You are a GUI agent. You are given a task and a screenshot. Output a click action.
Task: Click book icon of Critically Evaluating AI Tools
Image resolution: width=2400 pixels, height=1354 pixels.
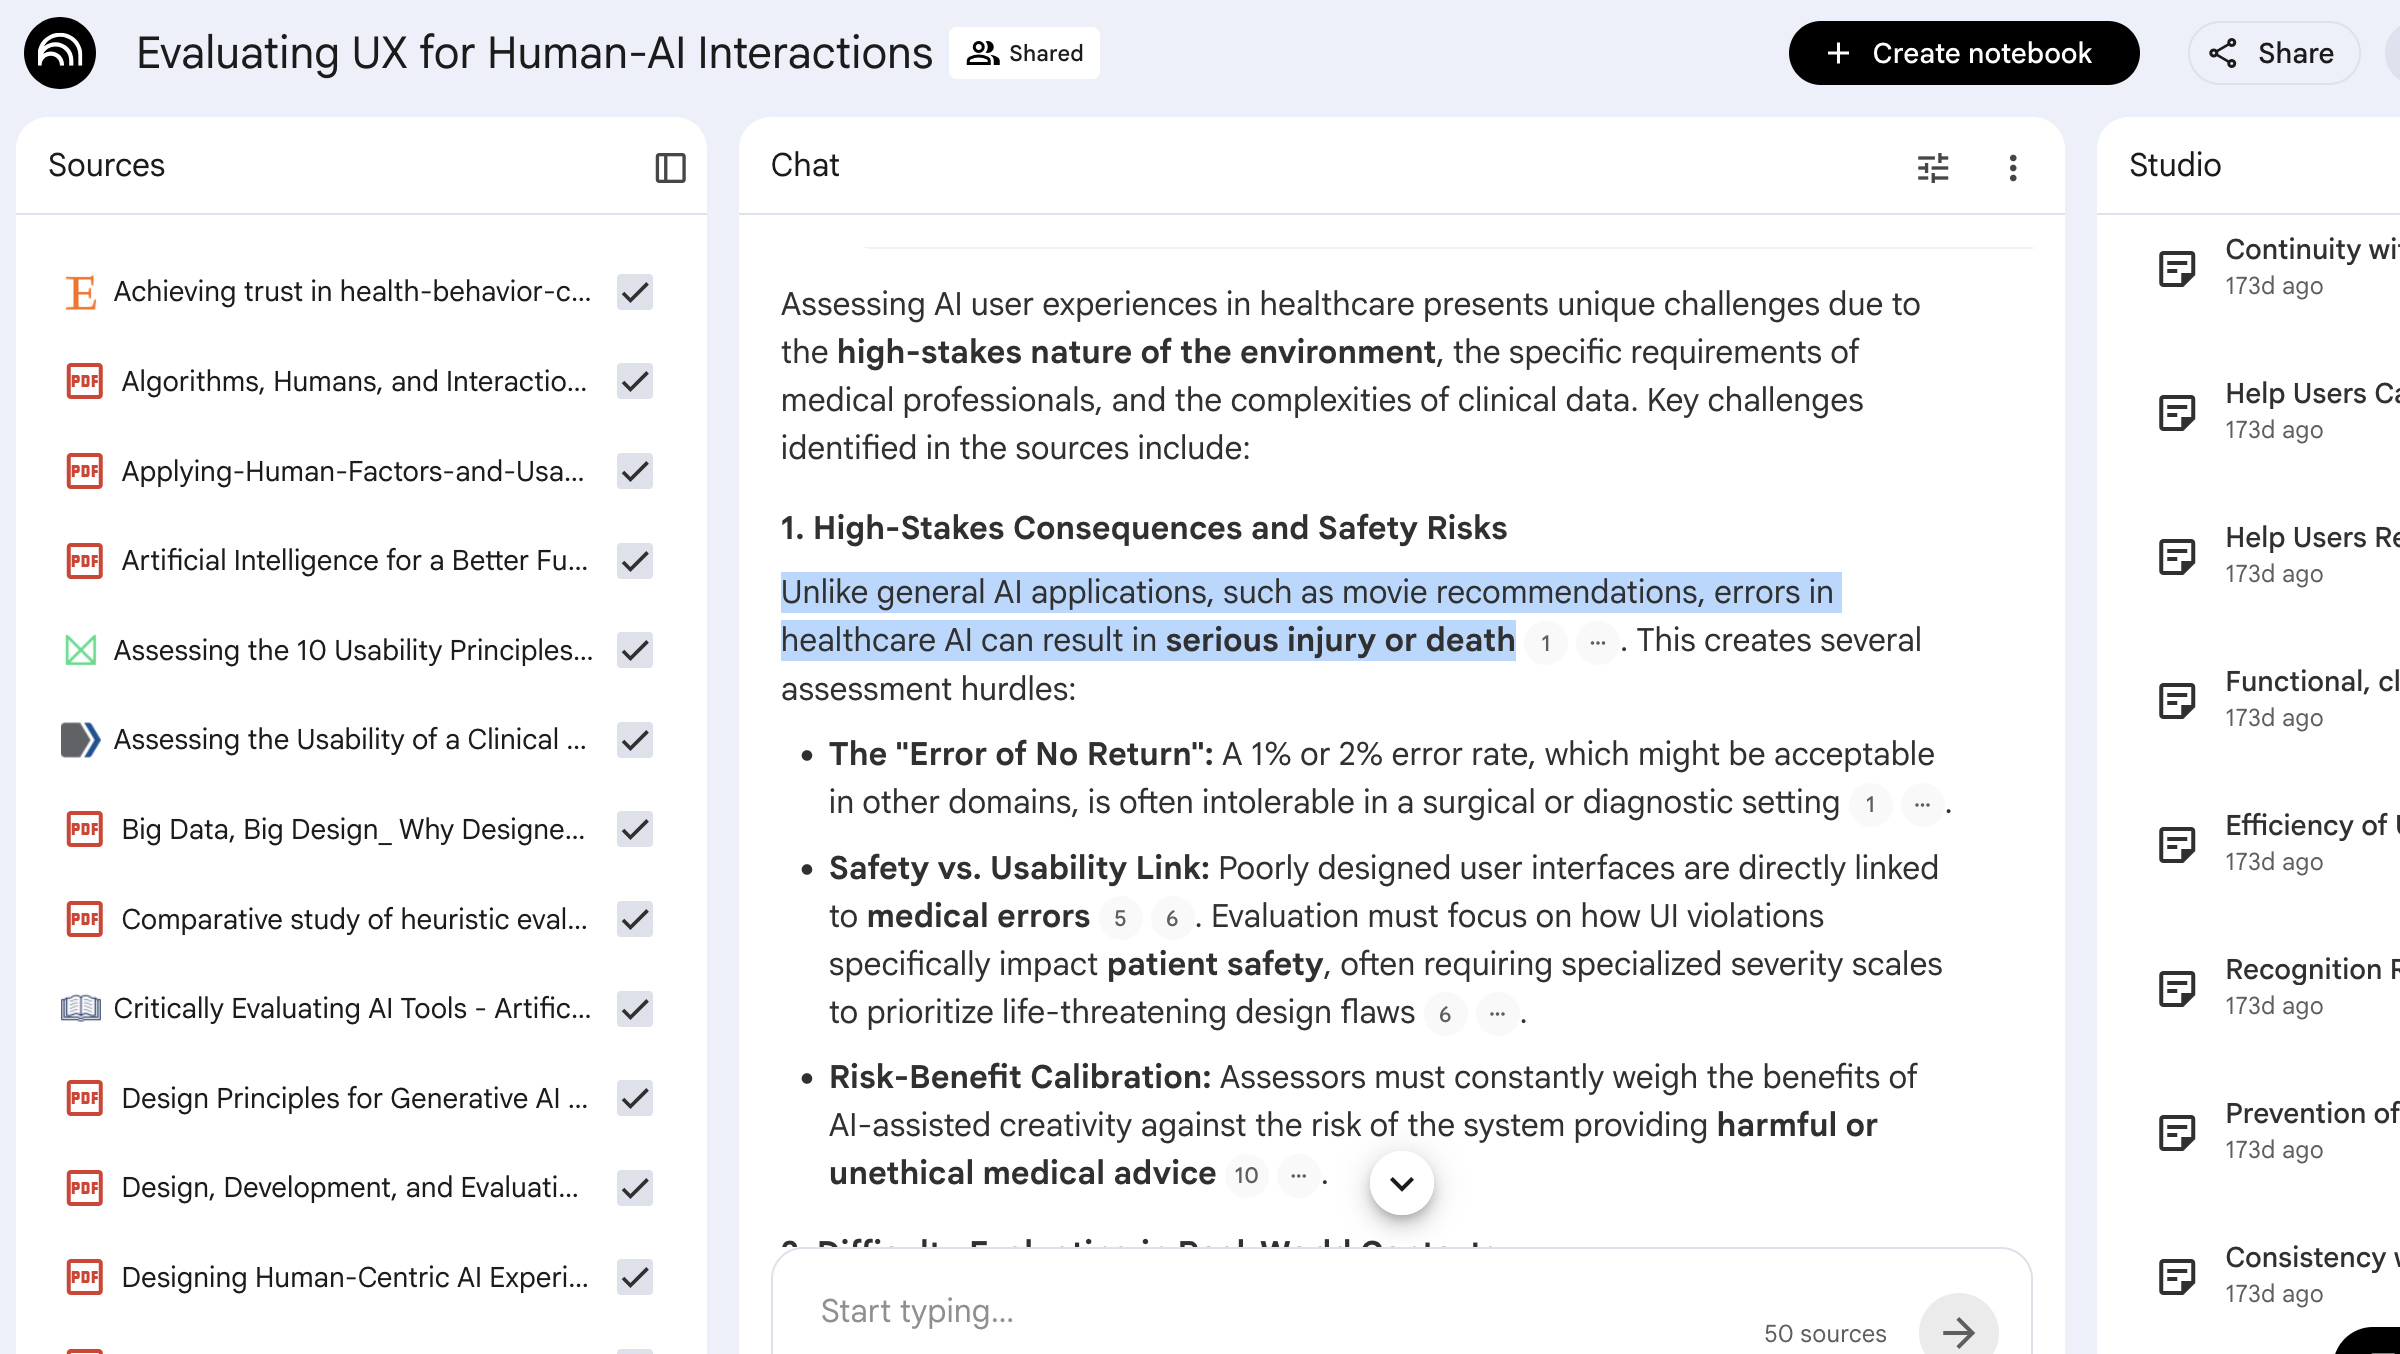pos(81,1008)
